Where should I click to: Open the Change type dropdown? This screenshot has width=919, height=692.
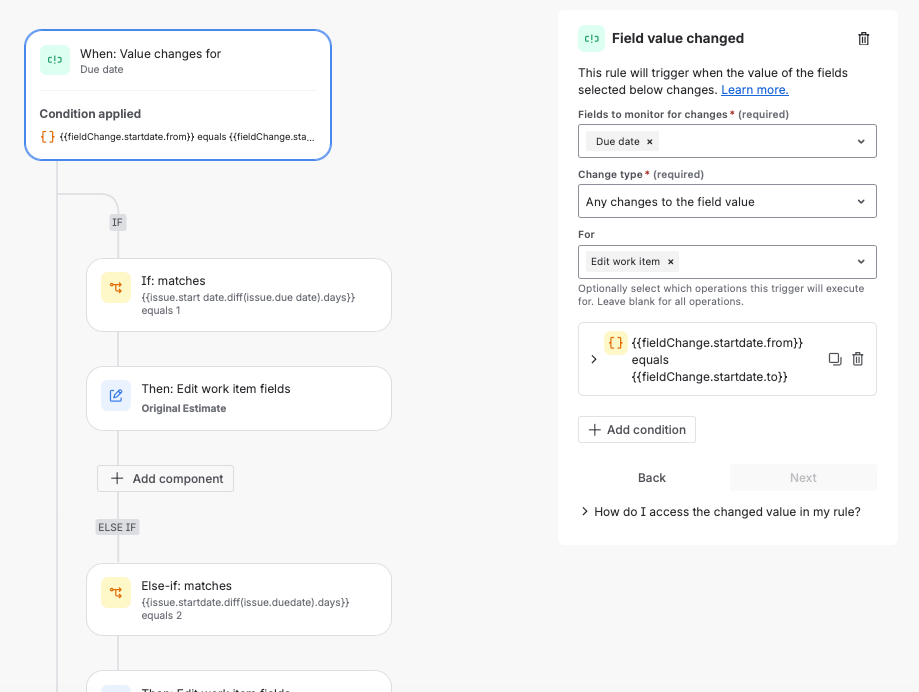click(861, 202)
